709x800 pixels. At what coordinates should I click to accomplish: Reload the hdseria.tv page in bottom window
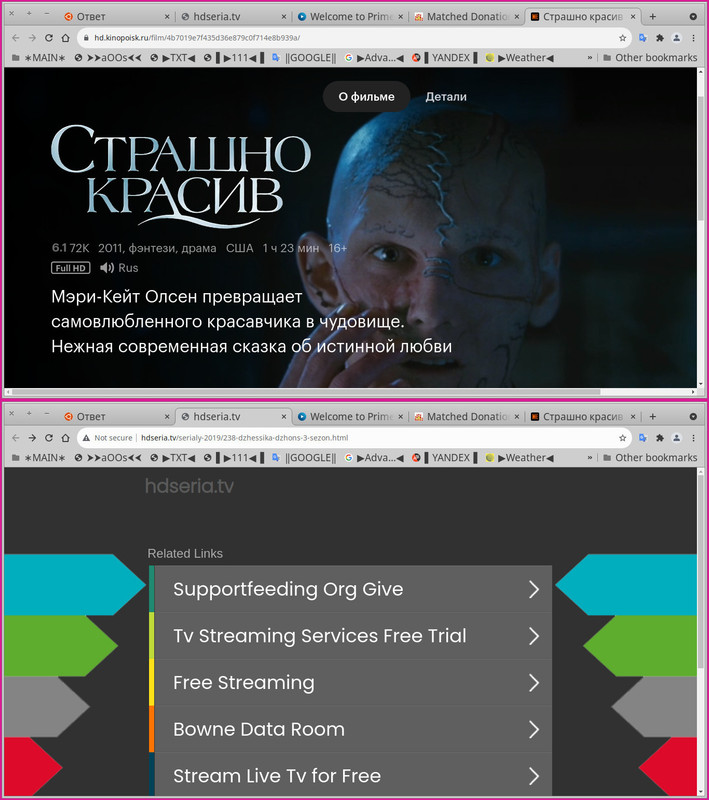pos(49,438)
